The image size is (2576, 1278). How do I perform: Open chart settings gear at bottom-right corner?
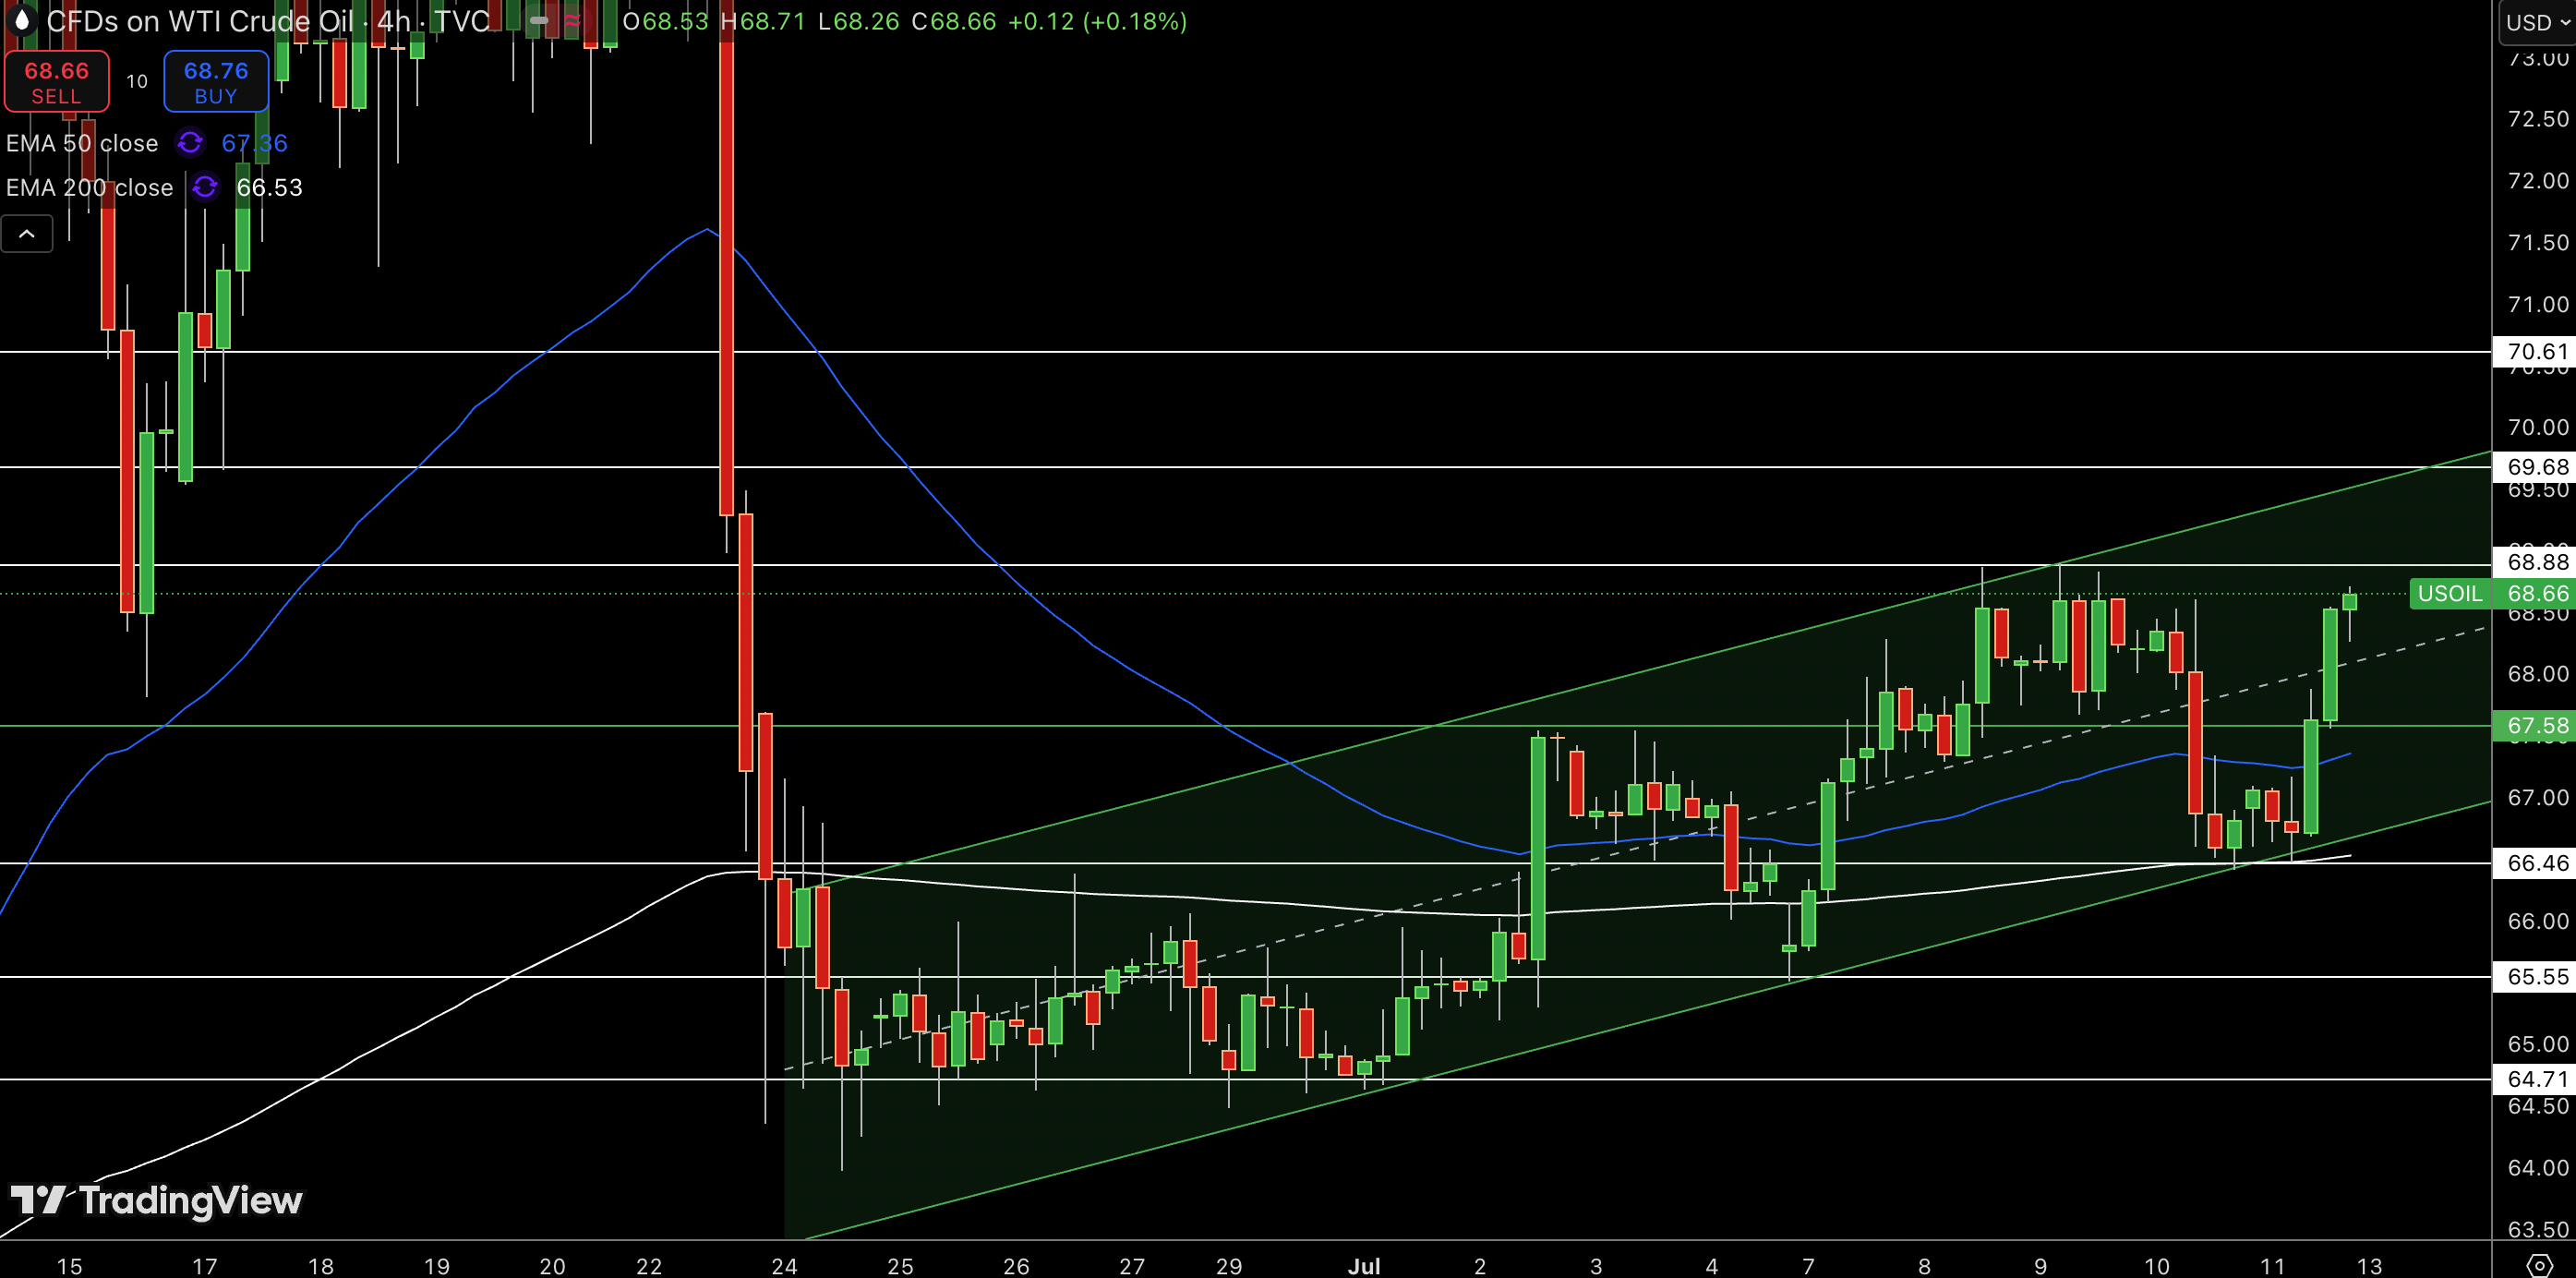(2540, 1264)
